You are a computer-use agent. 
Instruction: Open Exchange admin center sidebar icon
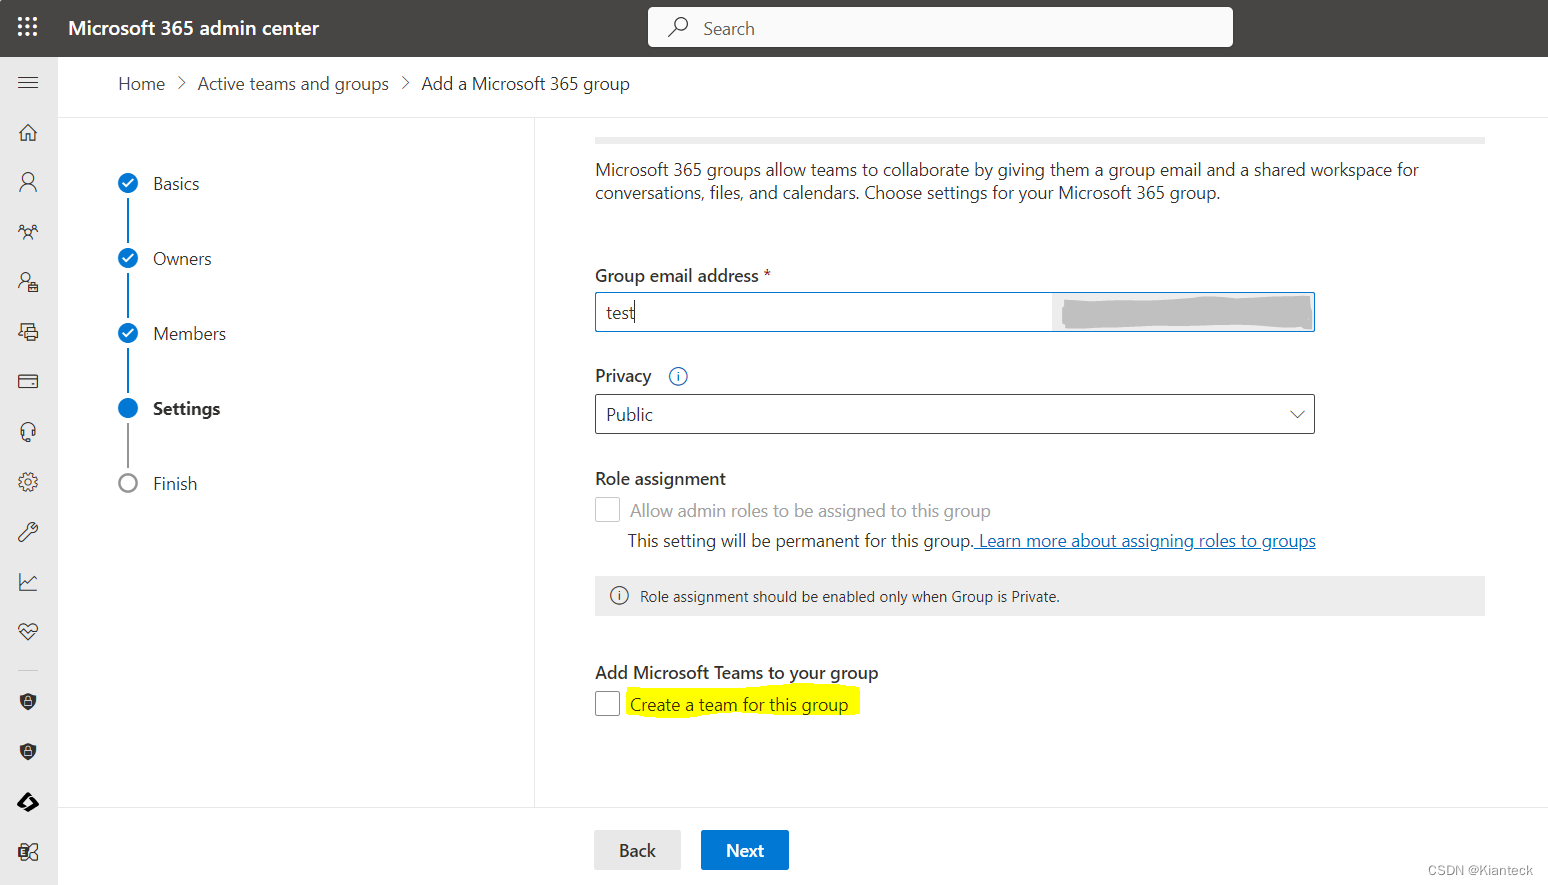tap(28, 852)
